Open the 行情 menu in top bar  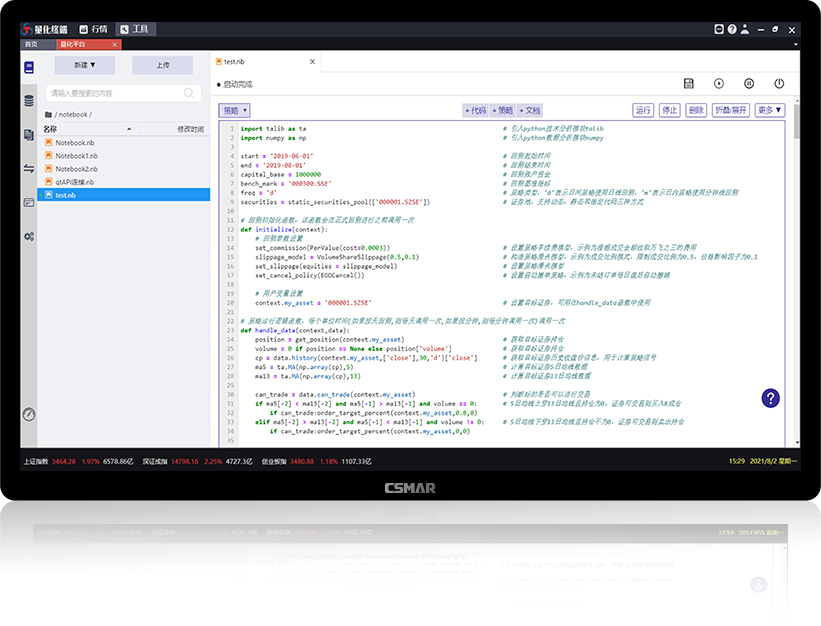(x=90, y=30)
